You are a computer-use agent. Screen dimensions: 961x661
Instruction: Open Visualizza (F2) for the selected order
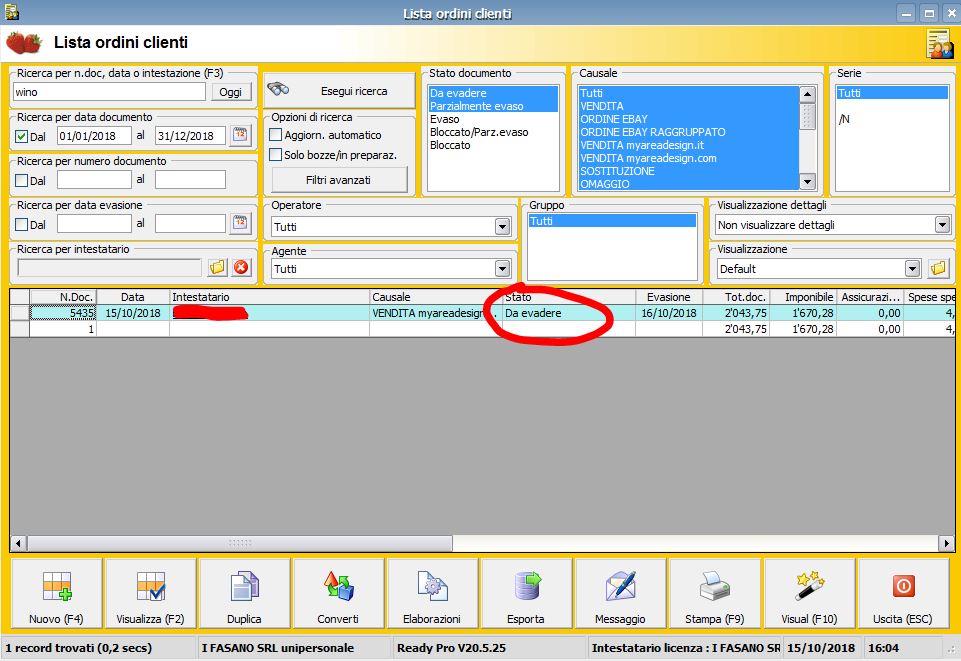(150, 593)
